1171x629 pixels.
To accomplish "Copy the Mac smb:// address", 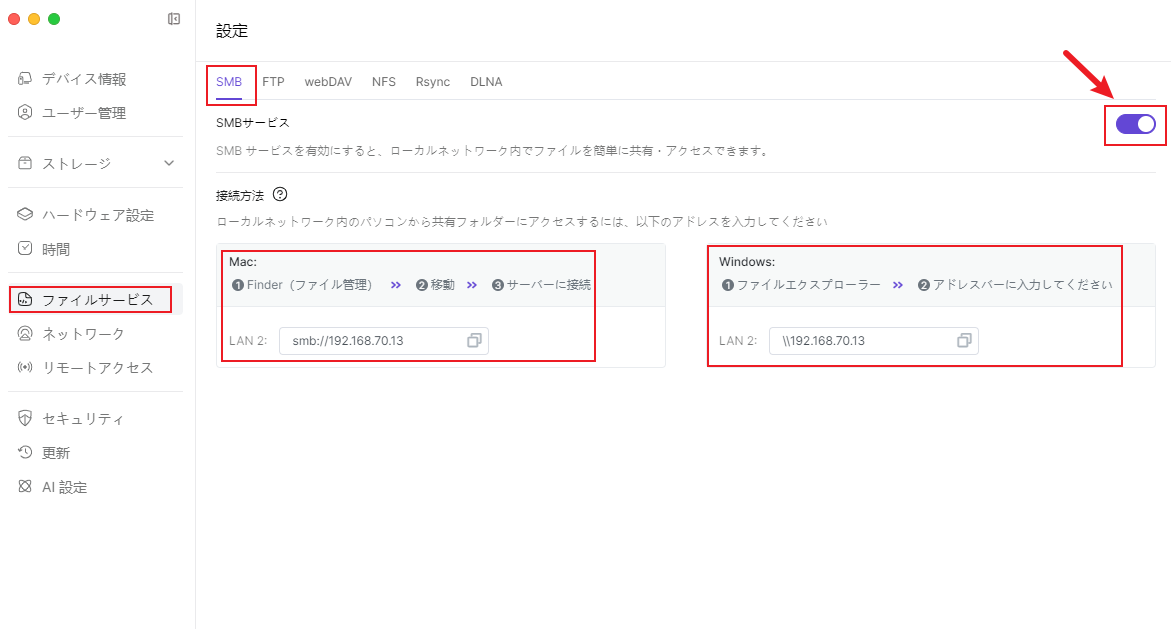I will tap(474, 341).
